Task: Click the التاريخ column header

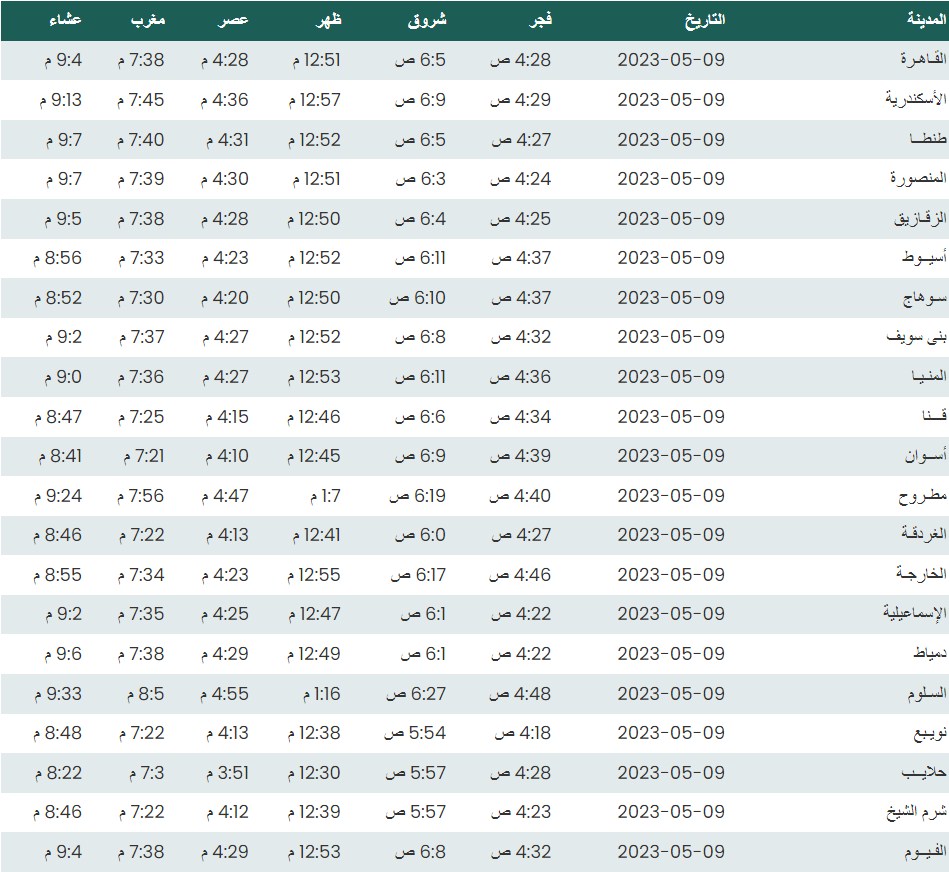Action: click(704, 20)
